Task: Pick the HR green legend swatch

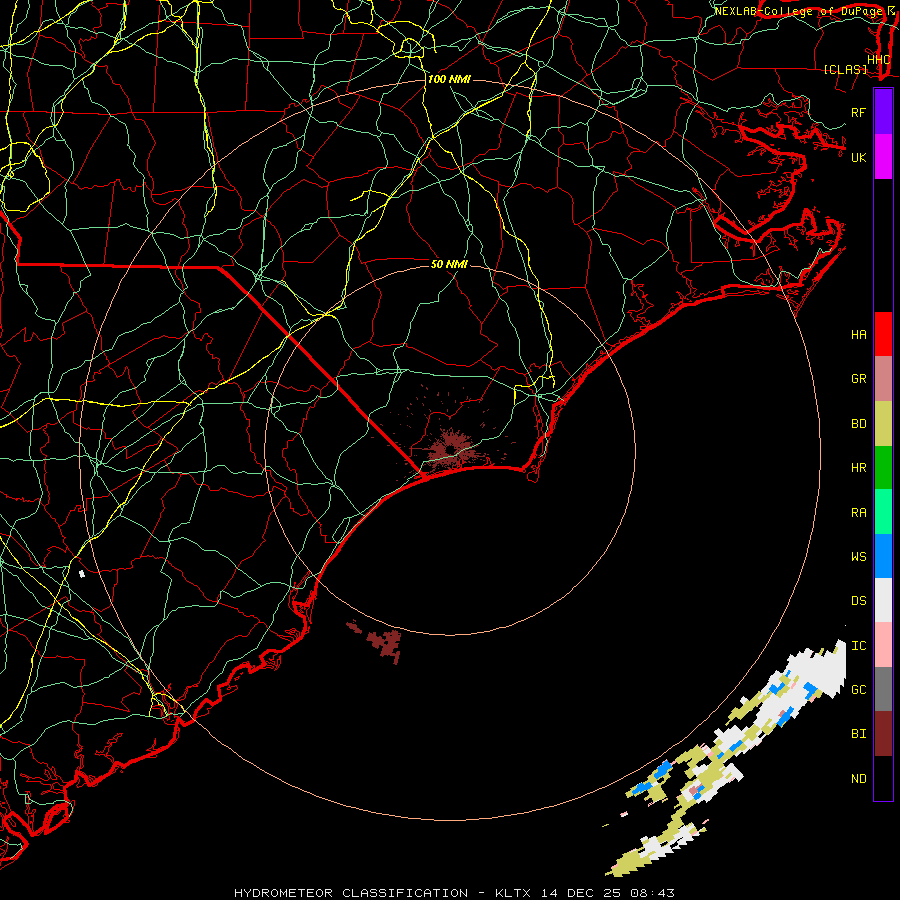Action: (x=883, y=468)
